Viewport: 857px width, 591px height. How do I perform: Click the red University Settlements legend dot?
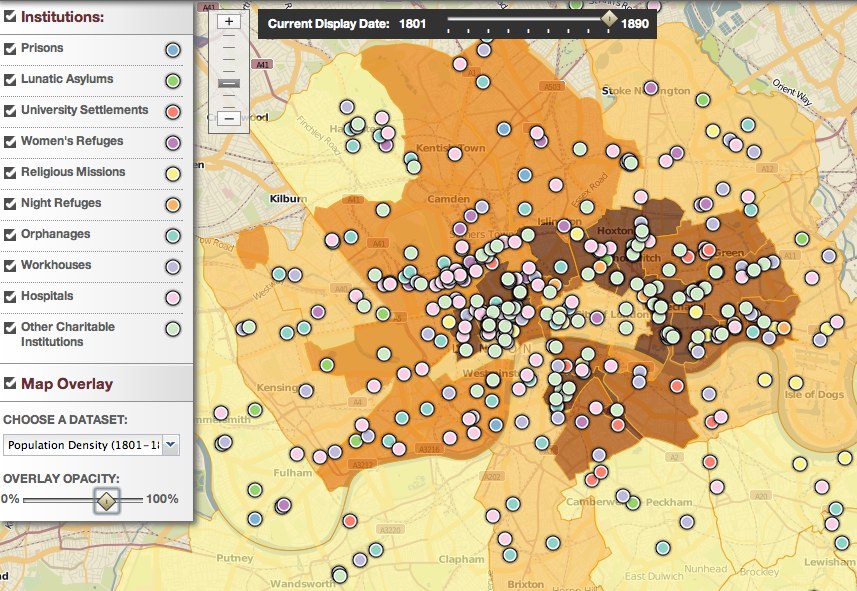click(173, 112)
